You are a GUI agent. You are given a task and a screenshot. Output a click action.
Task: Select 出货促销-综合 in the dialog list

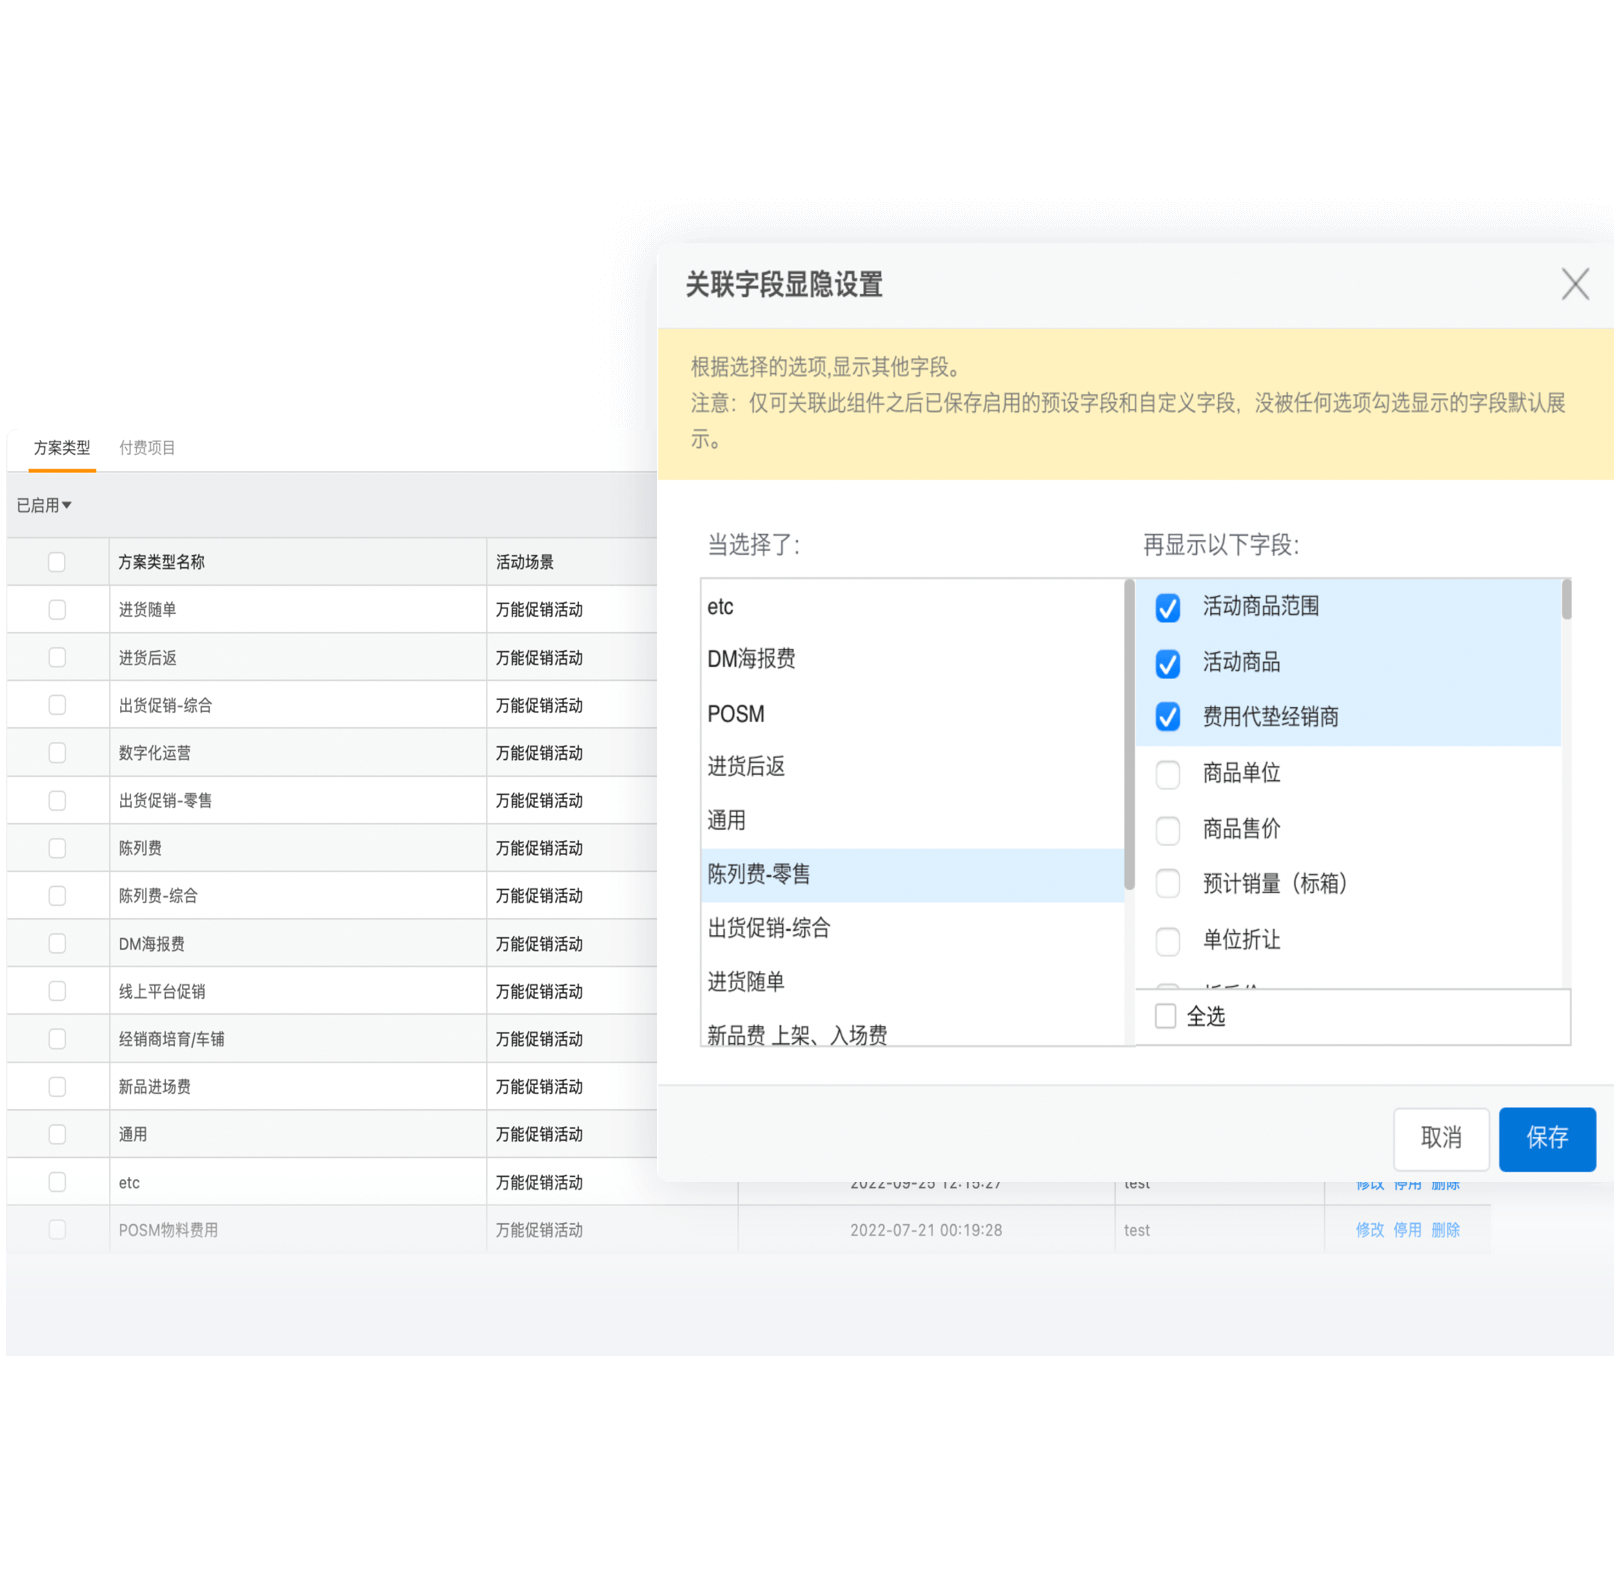pos(912,928)
